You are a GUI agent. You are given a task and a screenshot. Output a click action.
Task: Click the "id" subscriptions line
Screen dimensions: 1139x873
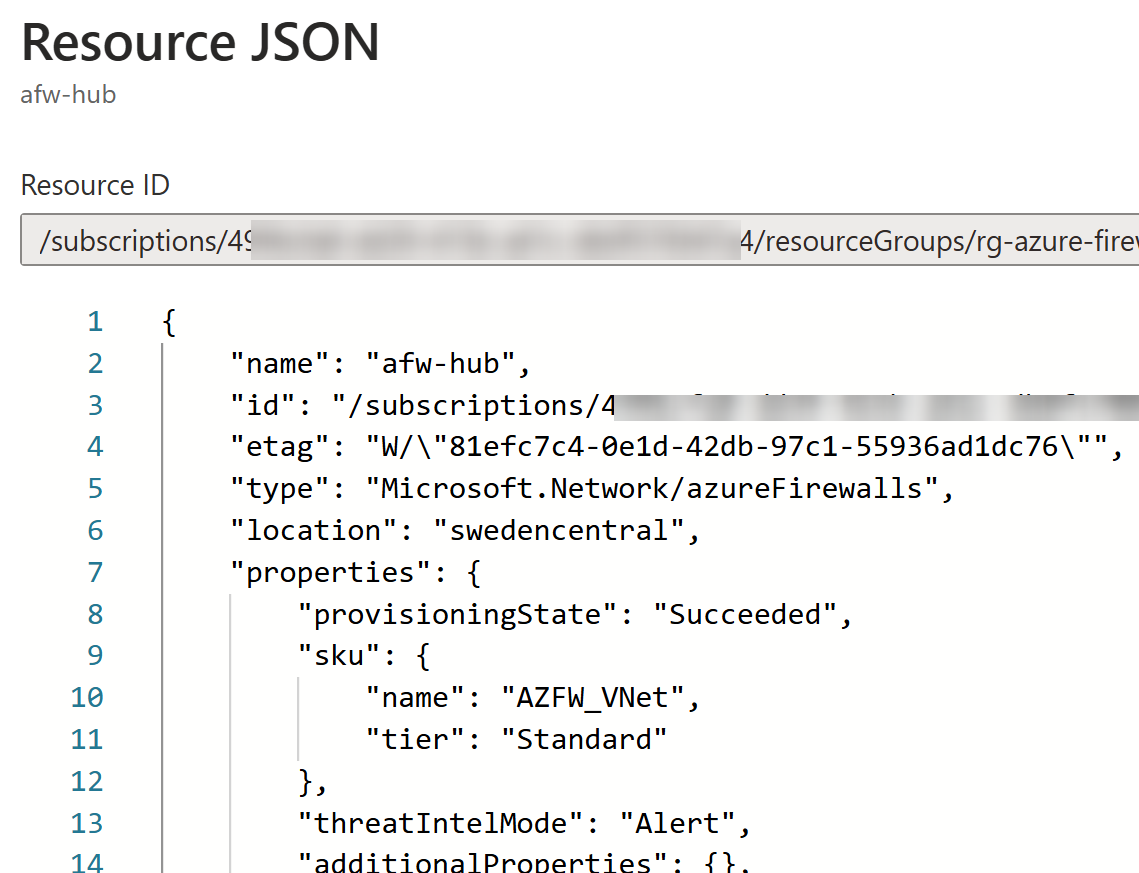pyautogui.click(x=684, y=405)
